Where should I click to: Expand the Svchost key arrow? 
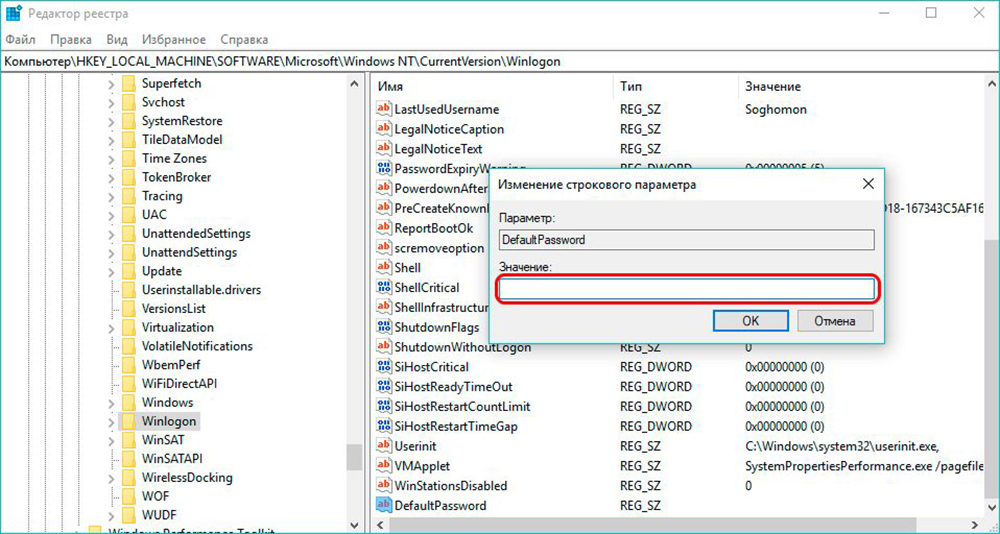(x=109, y=102)
